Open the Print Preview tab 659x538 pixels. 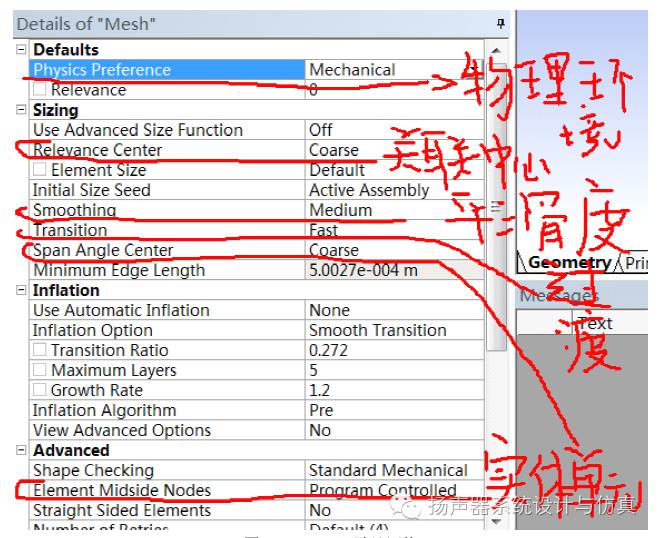(637, 263)
